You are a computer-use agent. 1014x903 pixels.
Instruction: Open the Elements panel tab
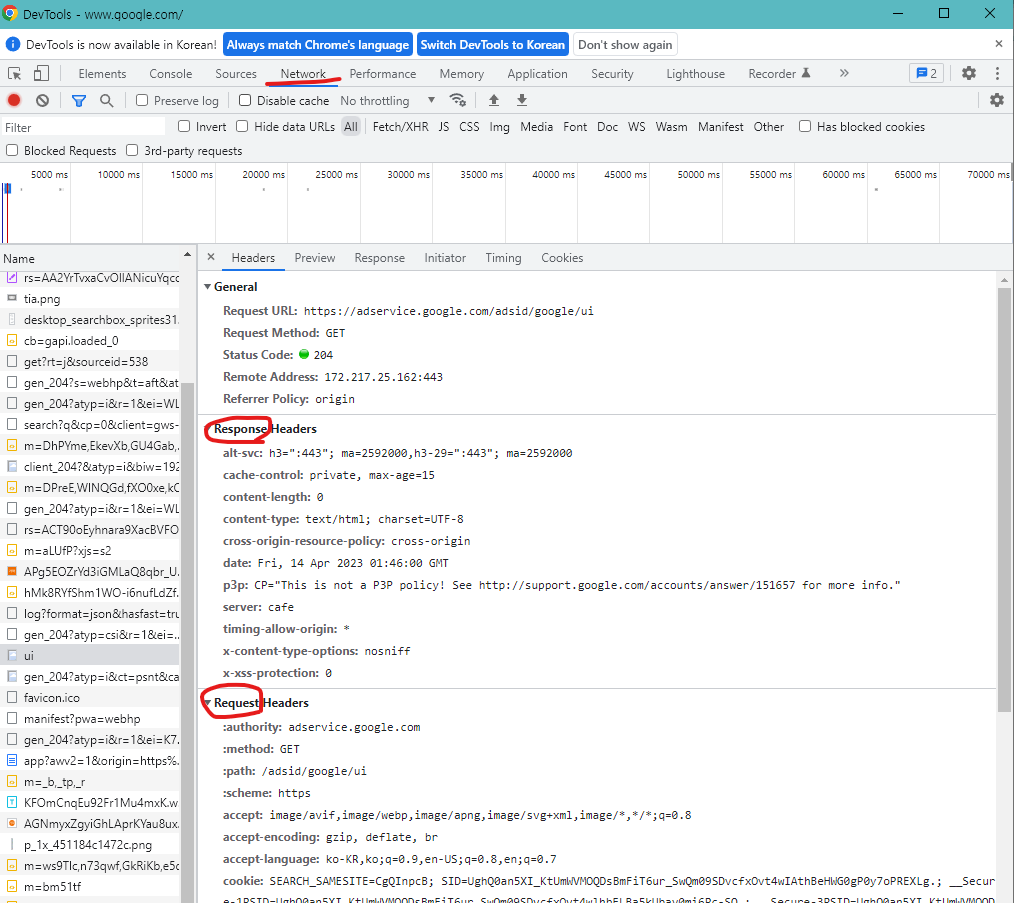(x=102, y=74)
